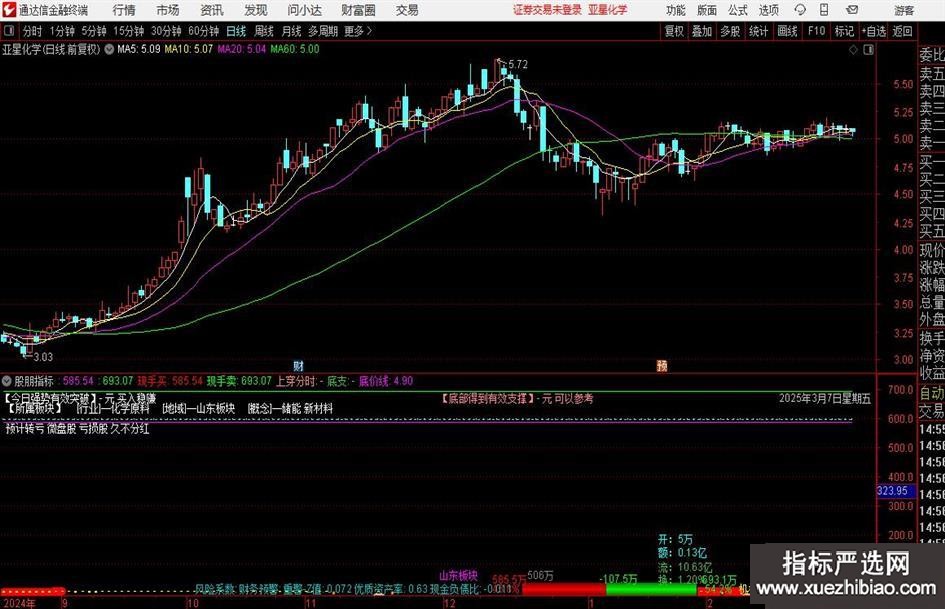Open the 交易 menu
The image size is (945, 609).
pyautogui.click(x=407, y=10)
